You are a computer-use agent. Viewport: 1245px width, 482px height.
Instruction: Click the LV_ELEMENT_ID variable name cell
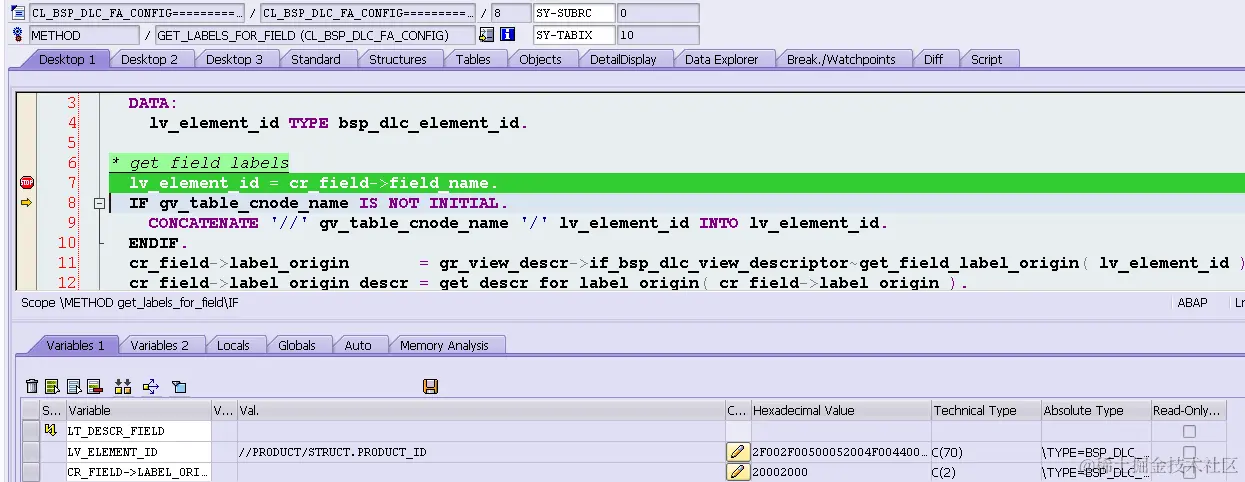pos(138,452)
